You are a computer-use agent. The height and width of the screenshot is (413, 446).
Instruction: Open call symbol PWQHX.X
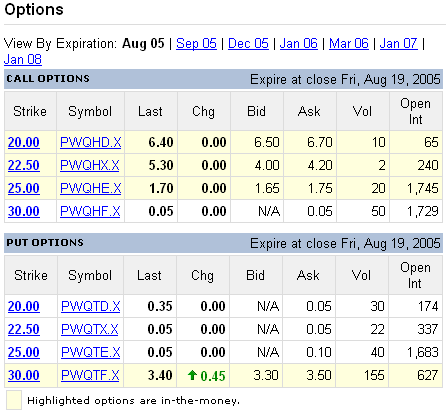pos(90,165)
